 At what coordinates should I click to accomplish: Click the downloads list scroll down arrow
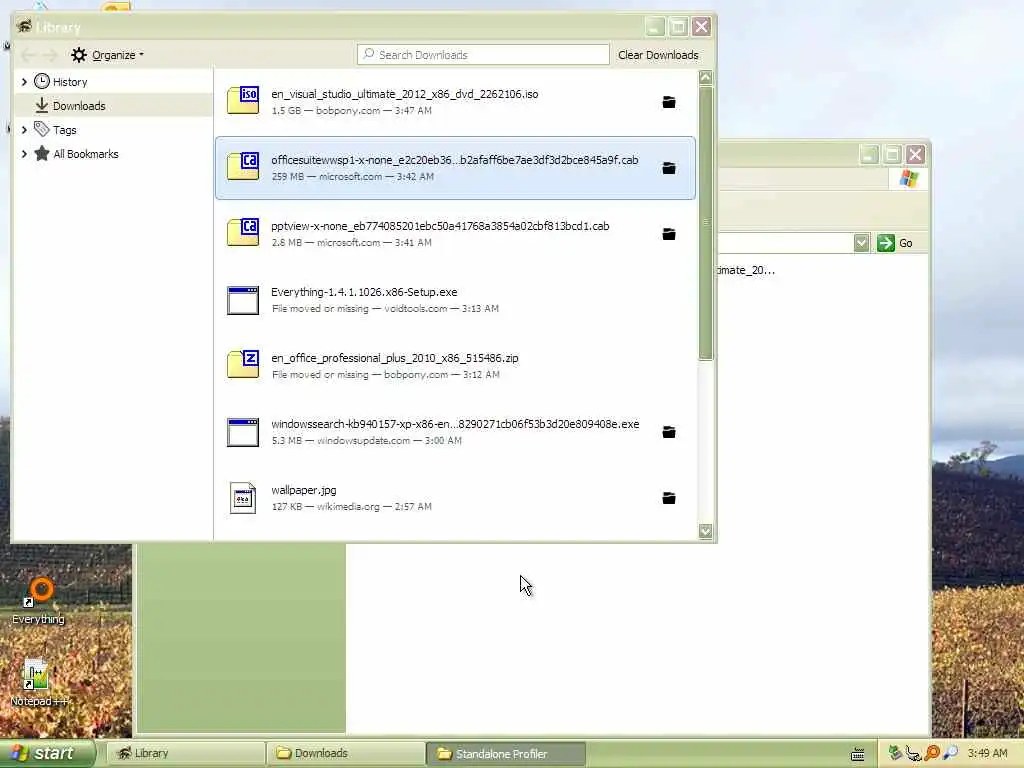click(705, 531)
